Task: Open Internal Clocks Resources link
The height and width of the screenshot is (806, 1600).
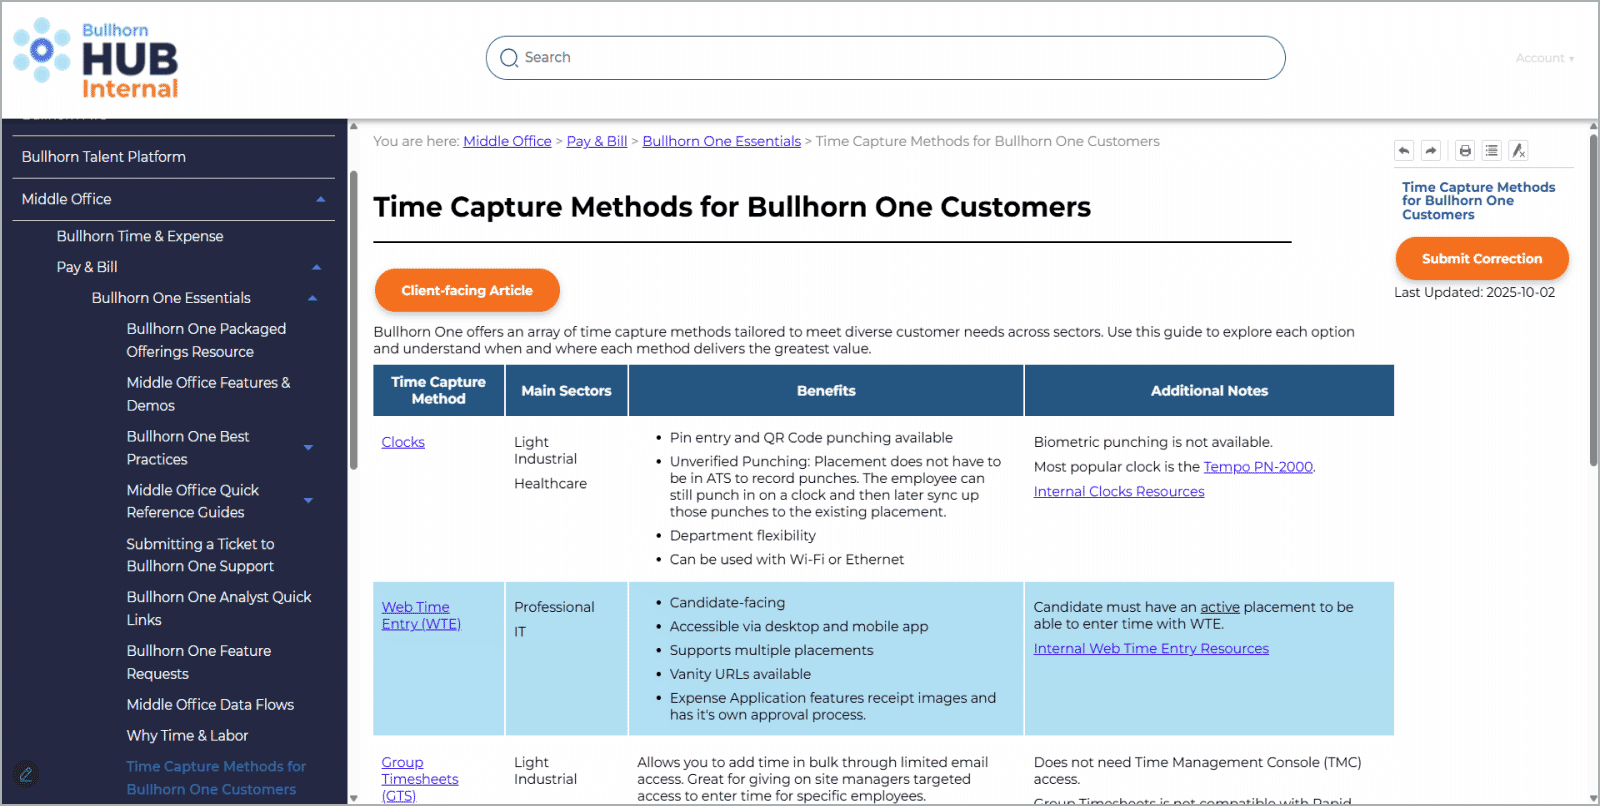Action: (x=1119, y=492)
